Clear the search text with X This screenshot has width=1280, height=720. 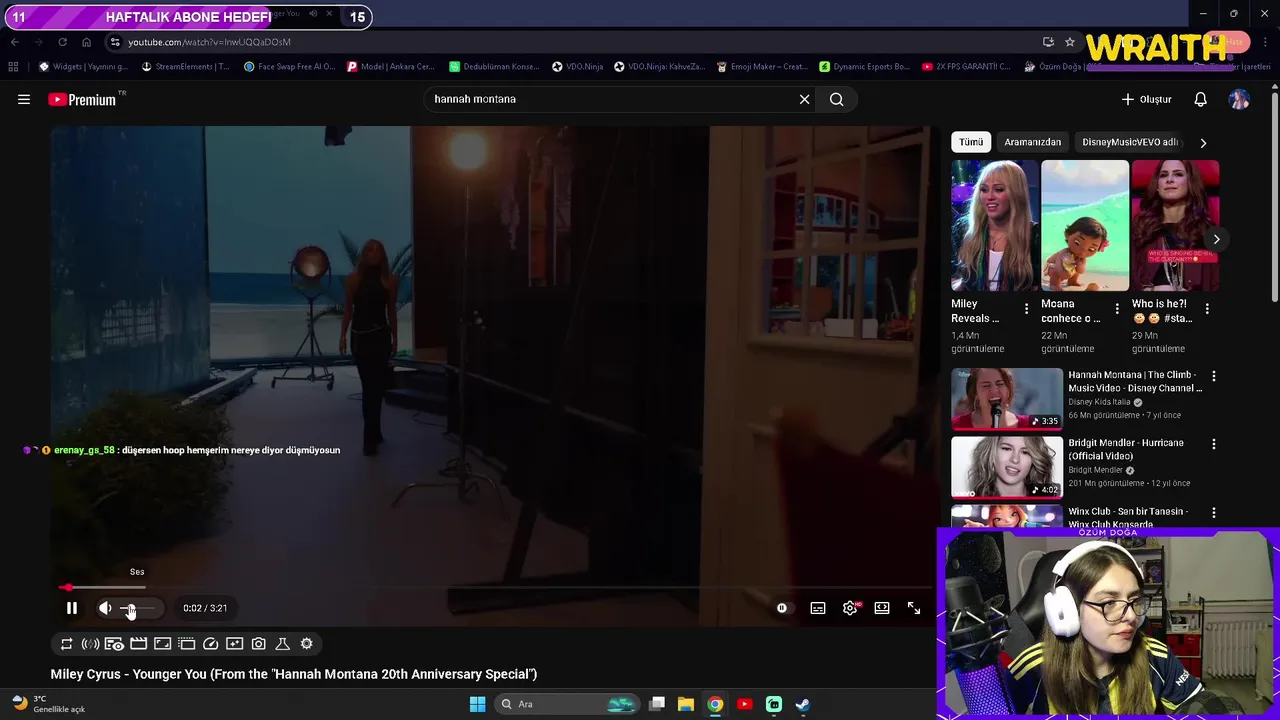804,99
